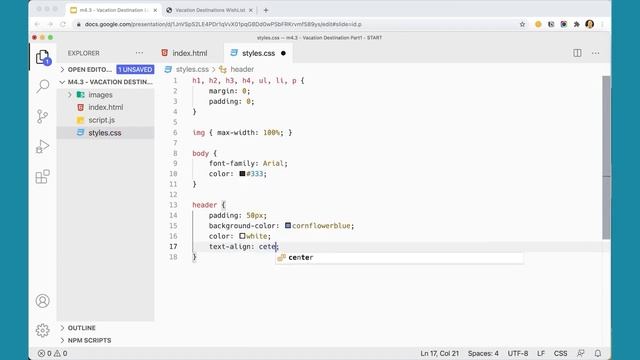
Task: Click errors and warnings count in status bar
Action: (53, 353)
